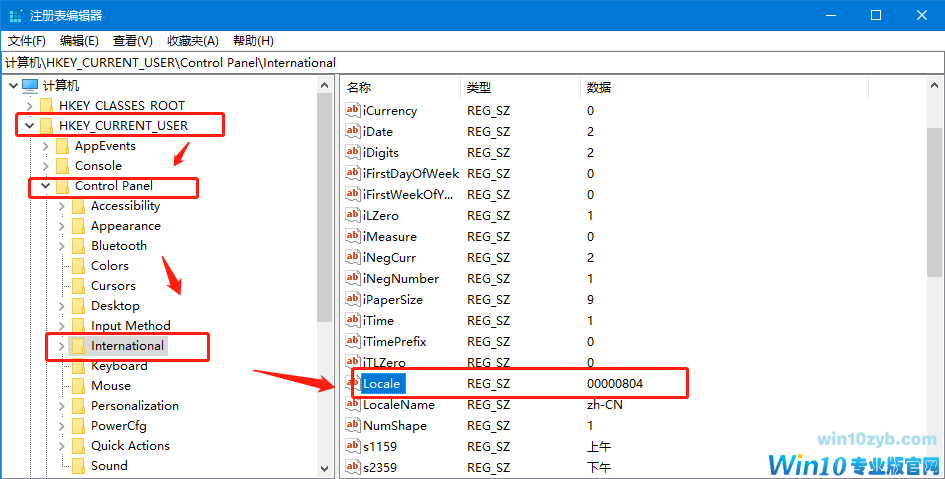Viewport: 945px width, 479px height.
Task: Click the Registry Editor title bar icon
Action: coord(15,15)
